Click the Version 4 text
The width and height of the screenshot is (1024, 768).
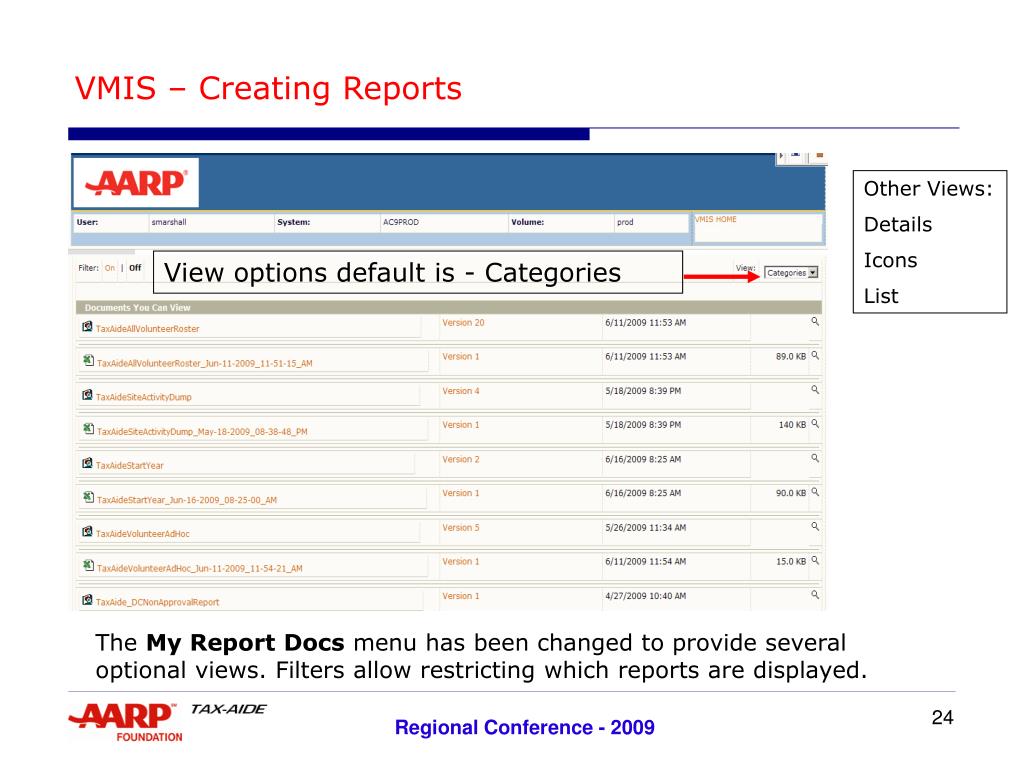[x=460, y=391]
